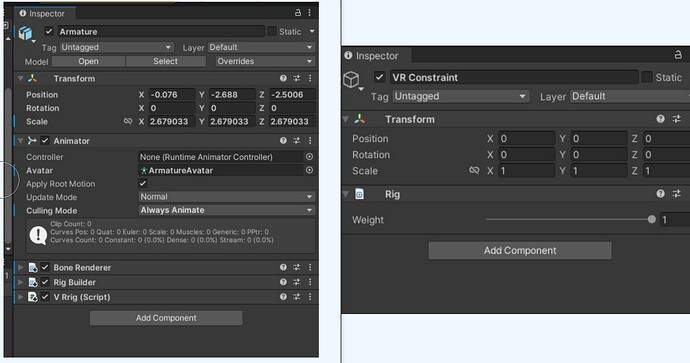Open Animator component help reference
The height and width of the screenshot is (363, 690).
point(283,141)
